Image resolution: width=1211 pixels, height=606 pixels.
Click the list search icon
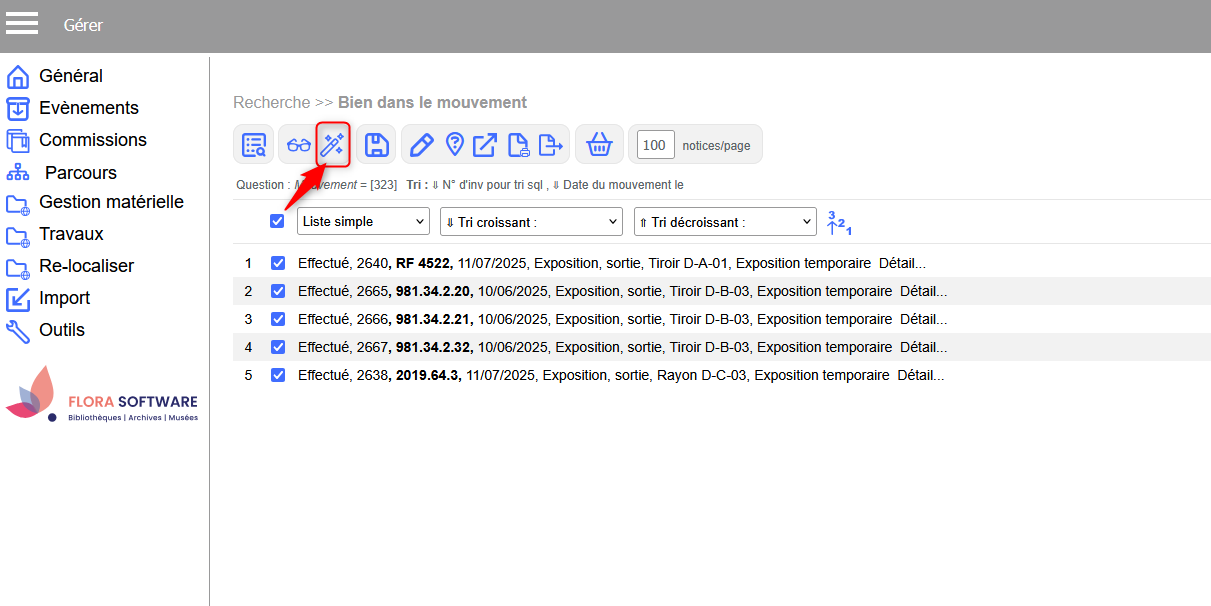pos(254,145)
